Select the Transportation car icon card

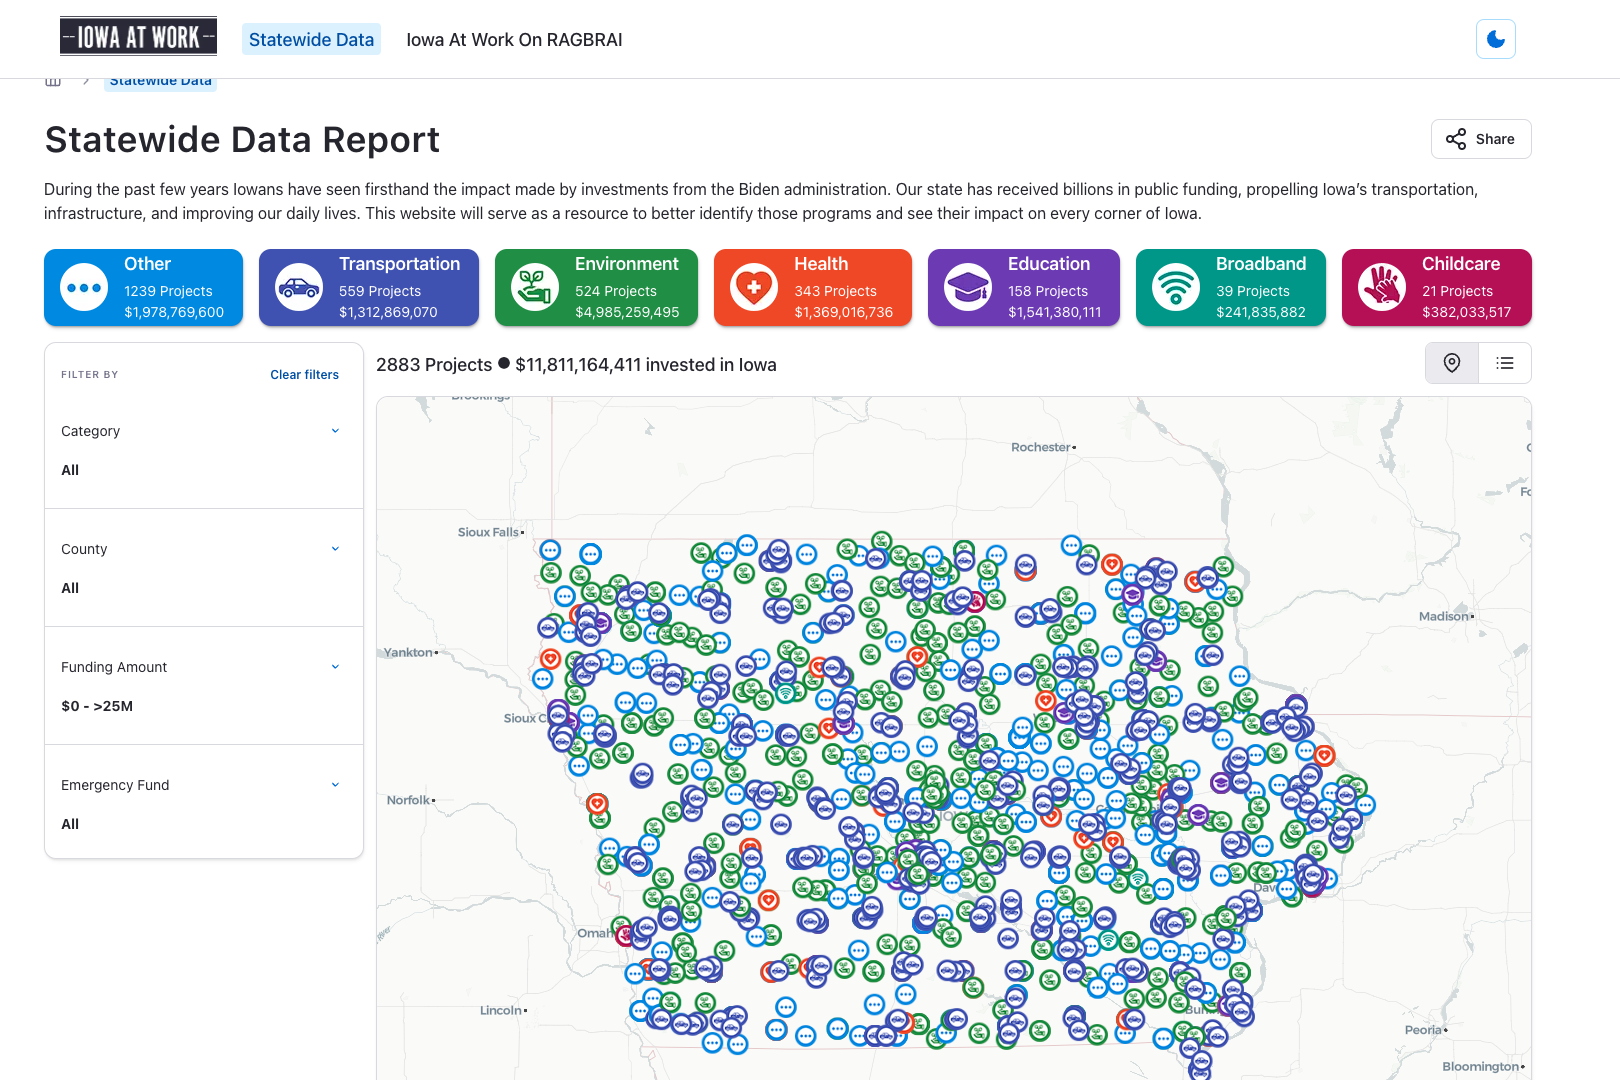[x=368, y=288]
